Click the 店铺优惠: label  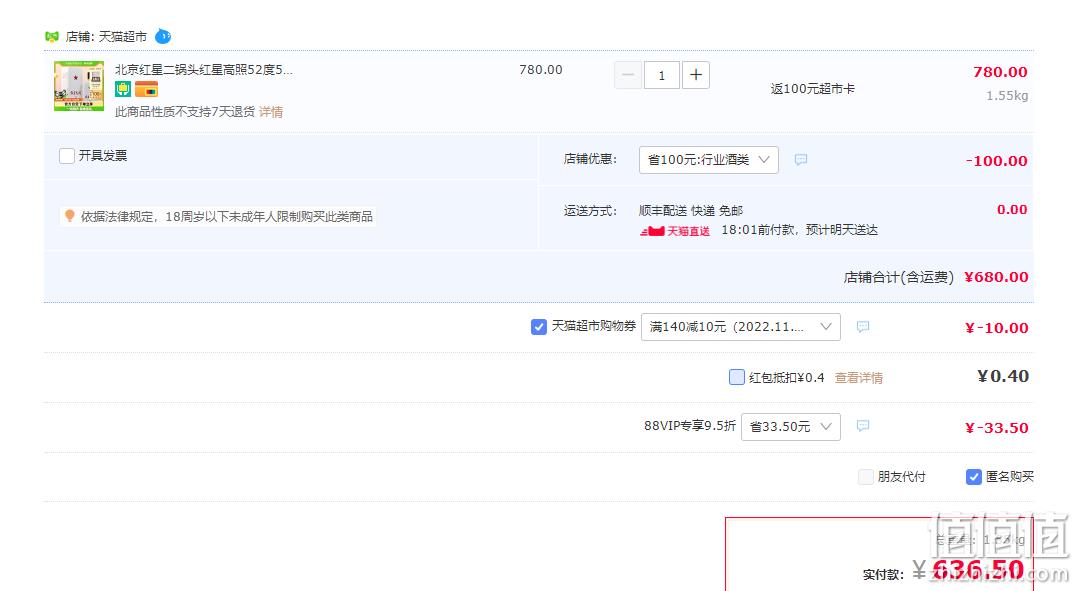591,159
